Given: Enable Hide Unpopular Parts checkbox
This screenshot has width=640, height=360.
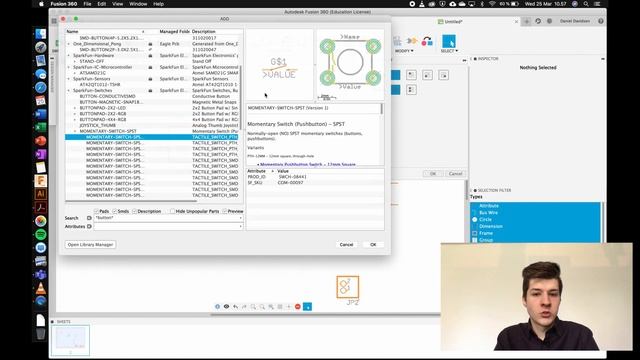Looking at the screenshot, I should coord(172,211).
